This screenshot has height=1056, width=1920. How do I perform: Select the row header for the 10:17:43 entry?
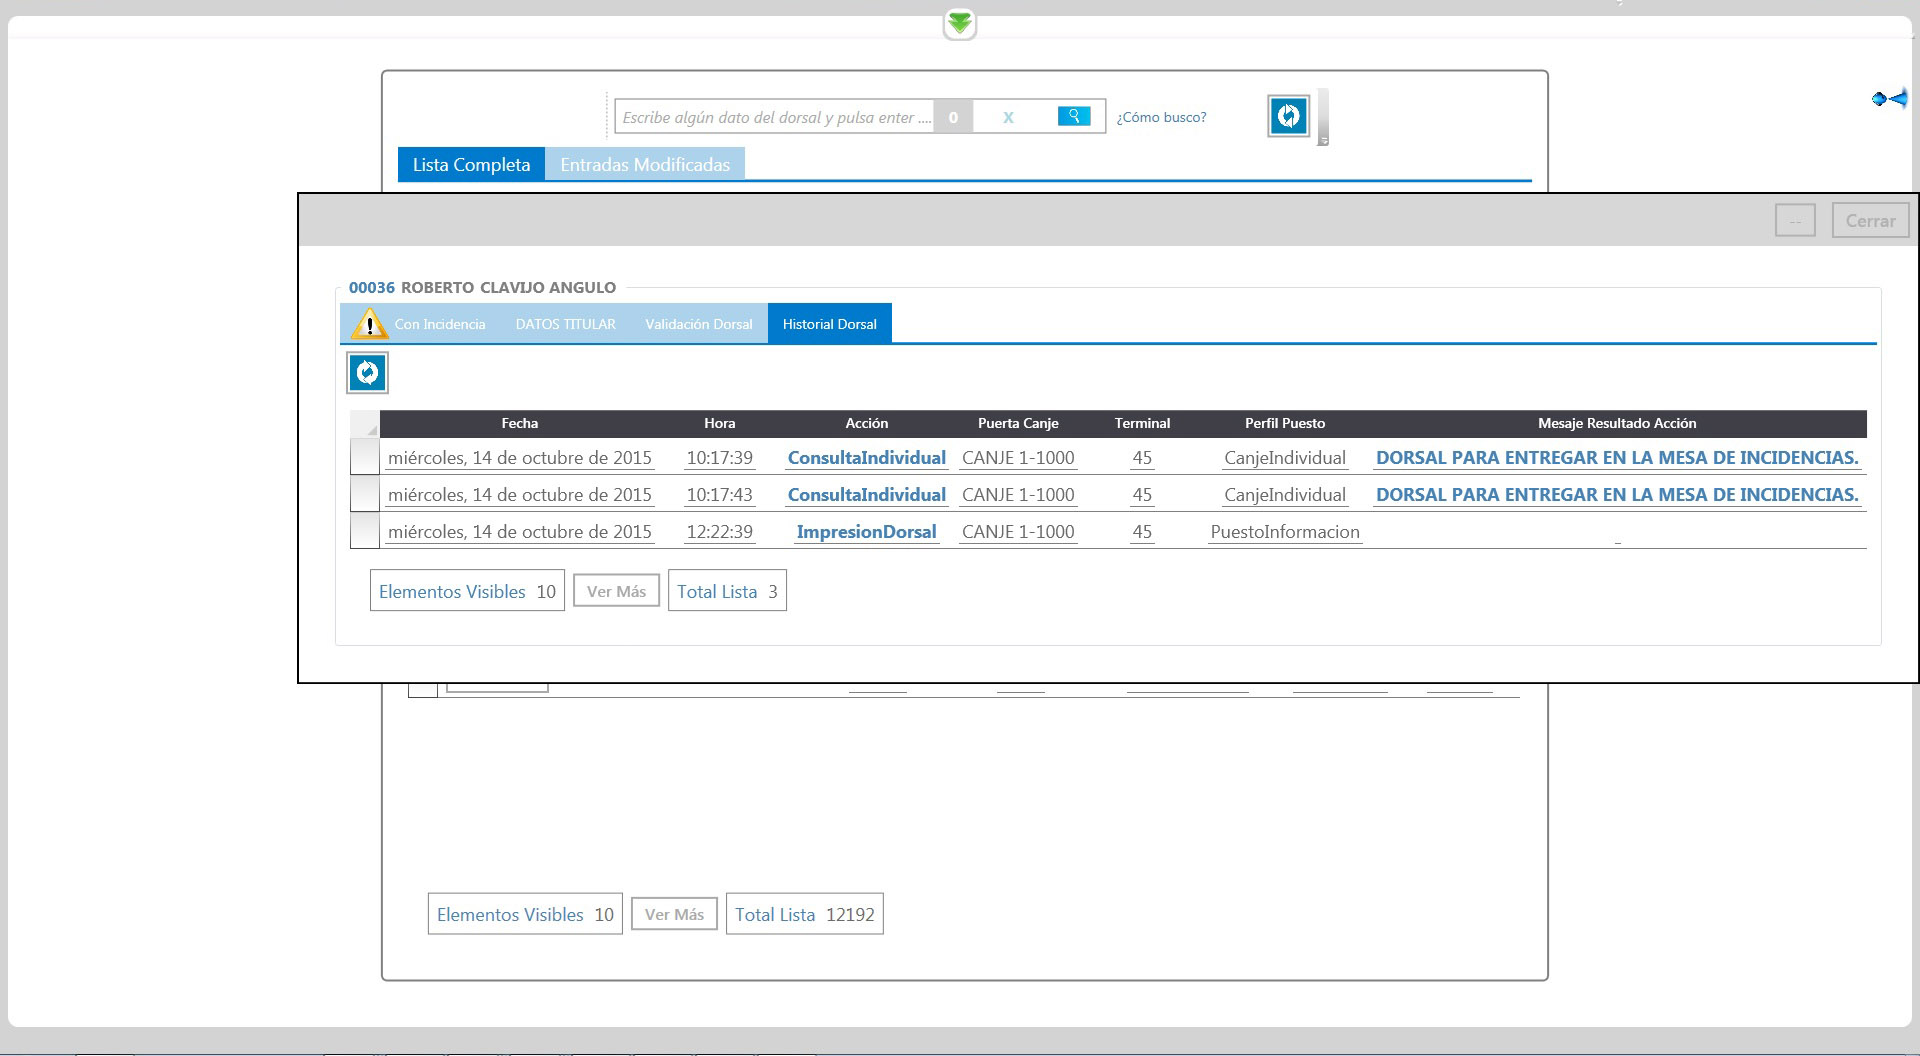coord(365,495)
